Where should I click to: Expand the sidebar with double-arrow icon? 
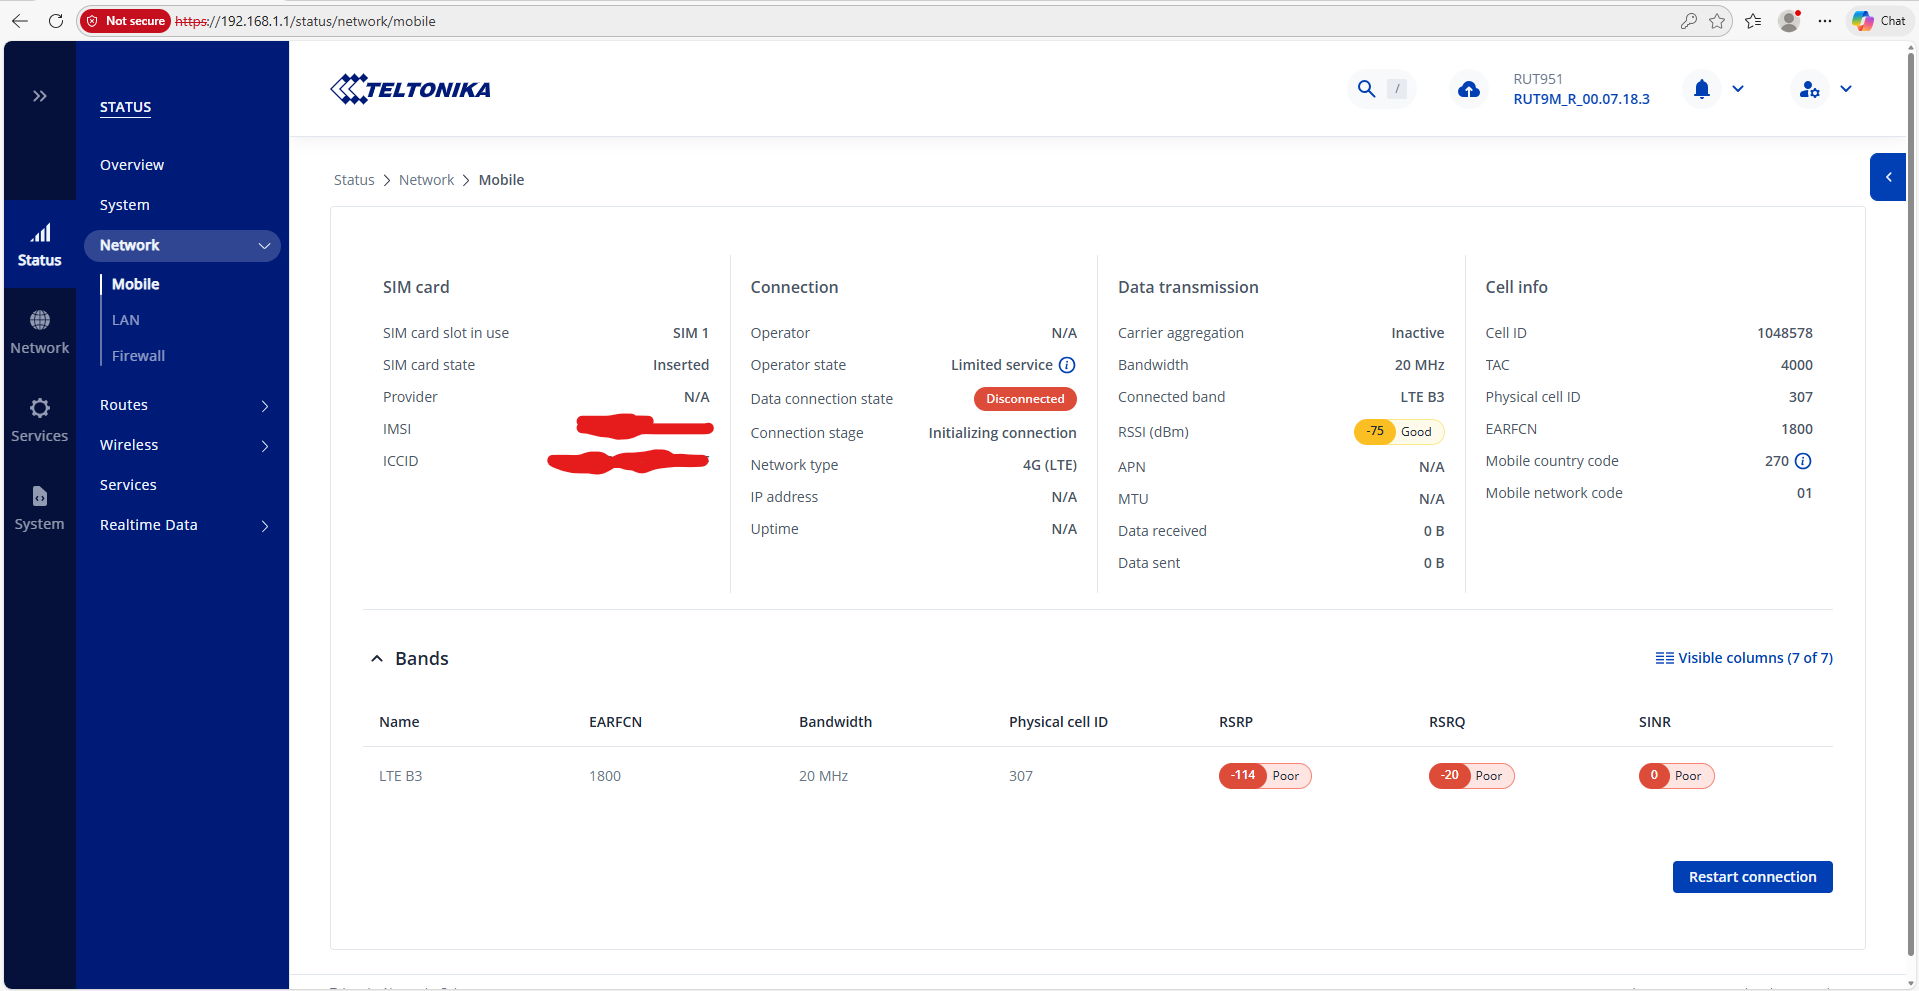point(40,96)
